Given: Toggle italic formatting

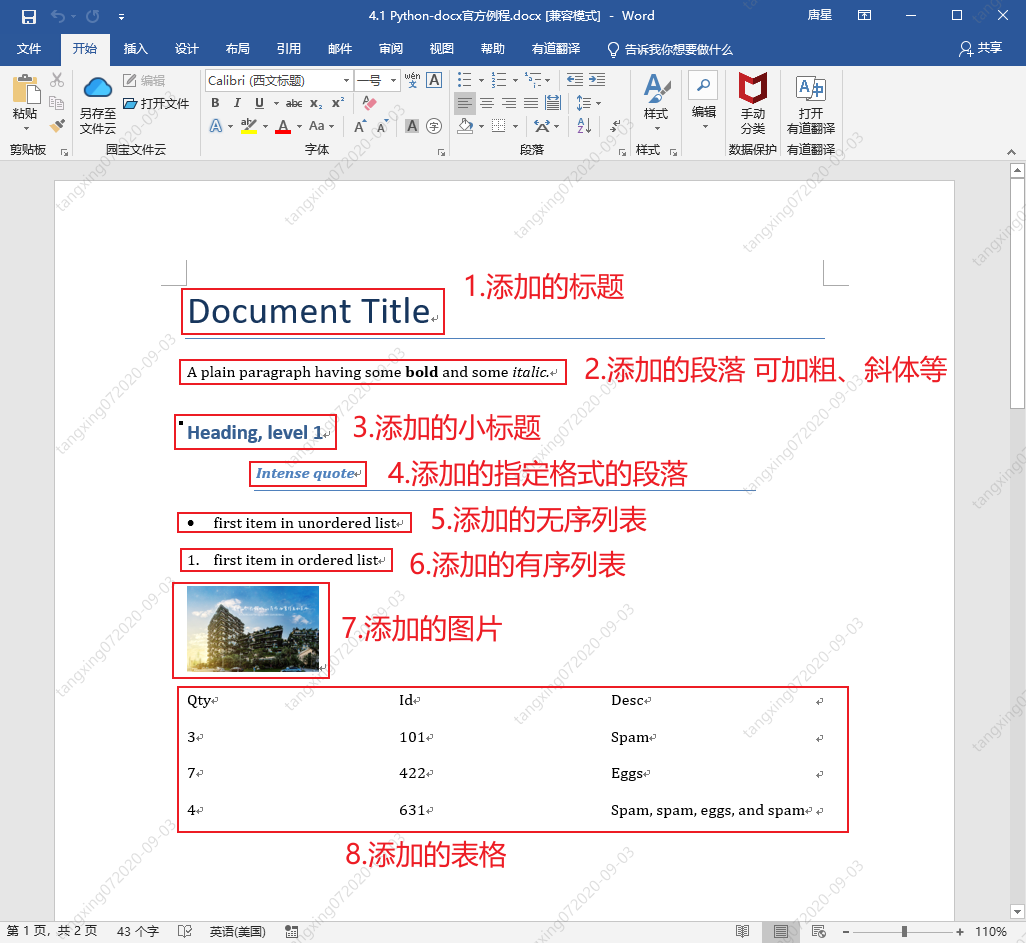Looking at the screenshot, I should (237, 103).
